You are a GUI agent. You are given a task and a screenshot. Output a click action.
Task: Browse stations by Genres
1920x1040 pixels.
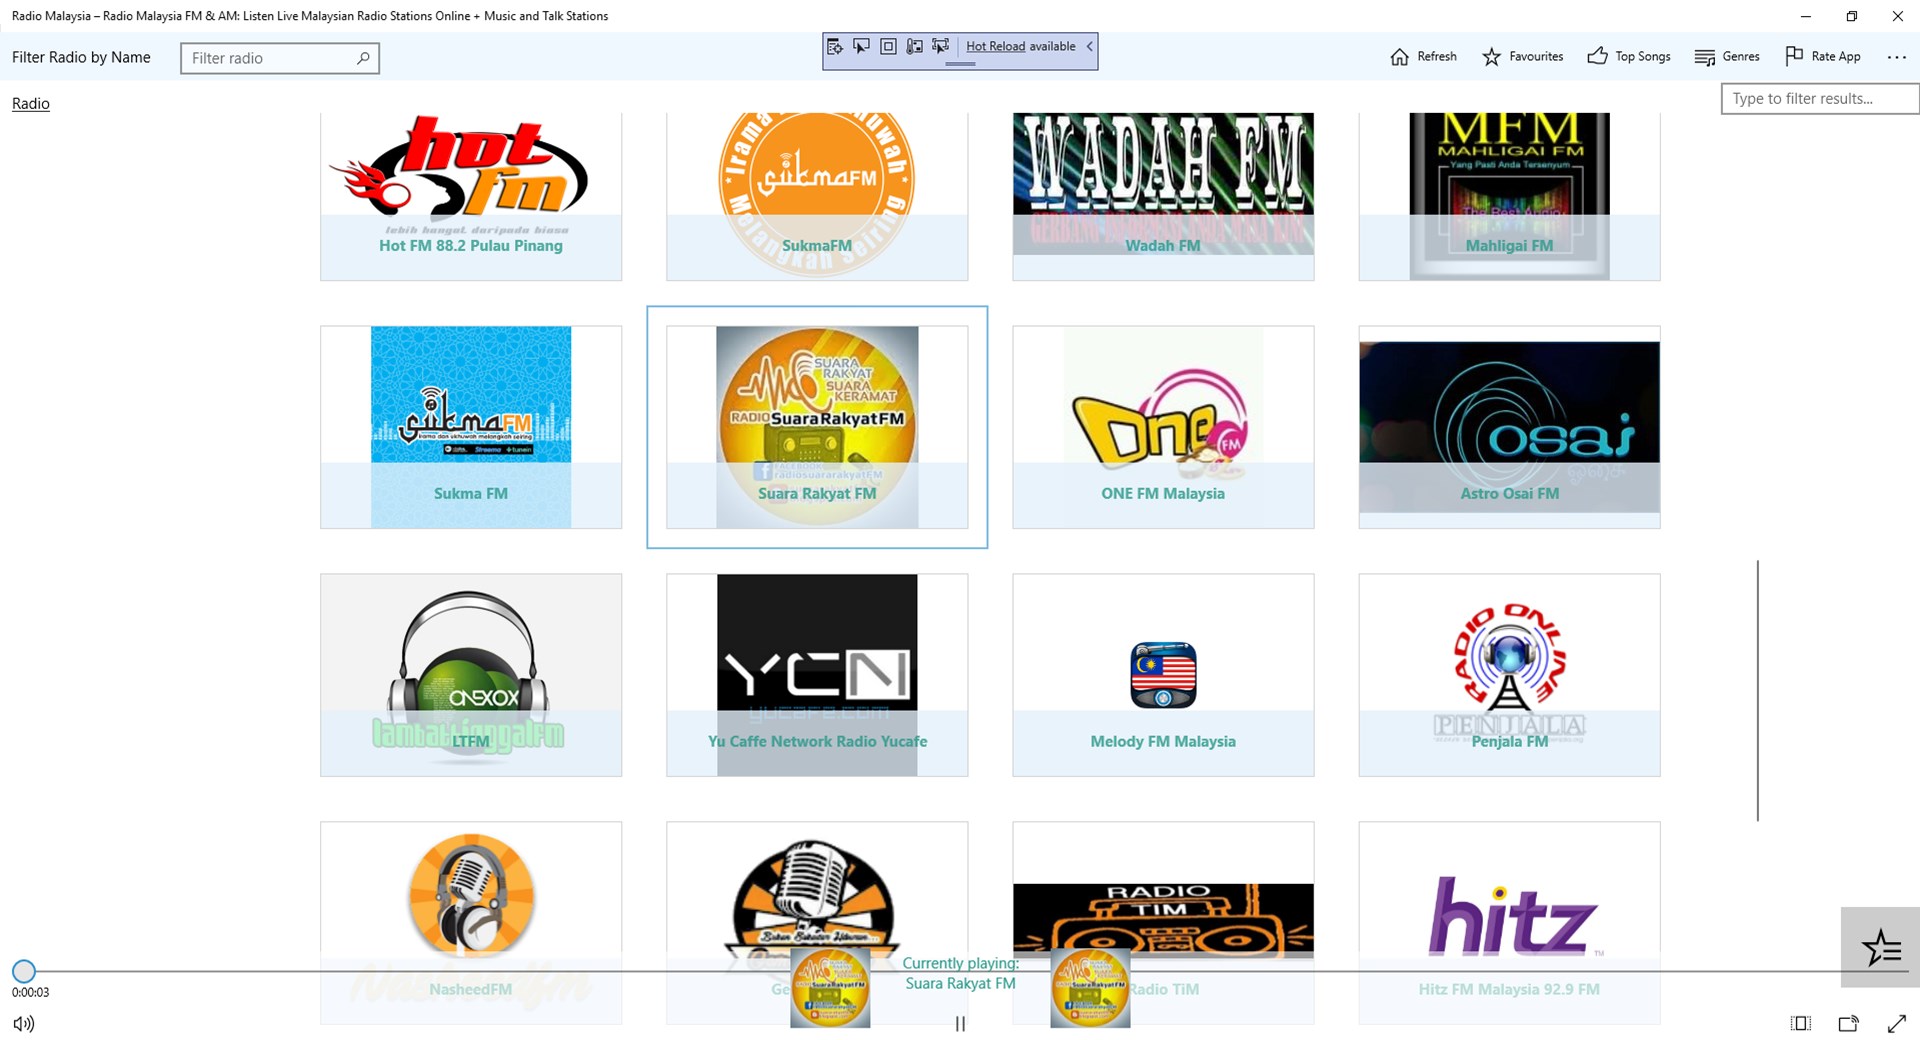point(1727,57)
